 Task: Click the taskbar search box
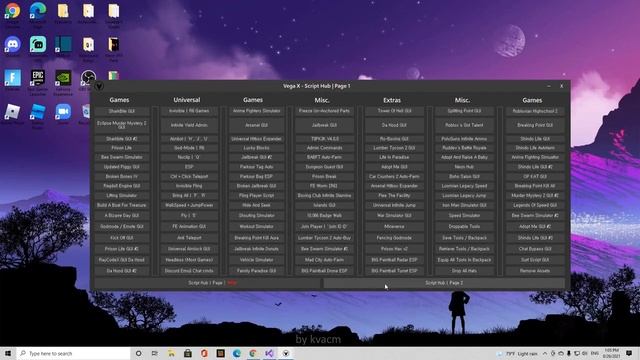pyautogui.click(x=73, y=353)
